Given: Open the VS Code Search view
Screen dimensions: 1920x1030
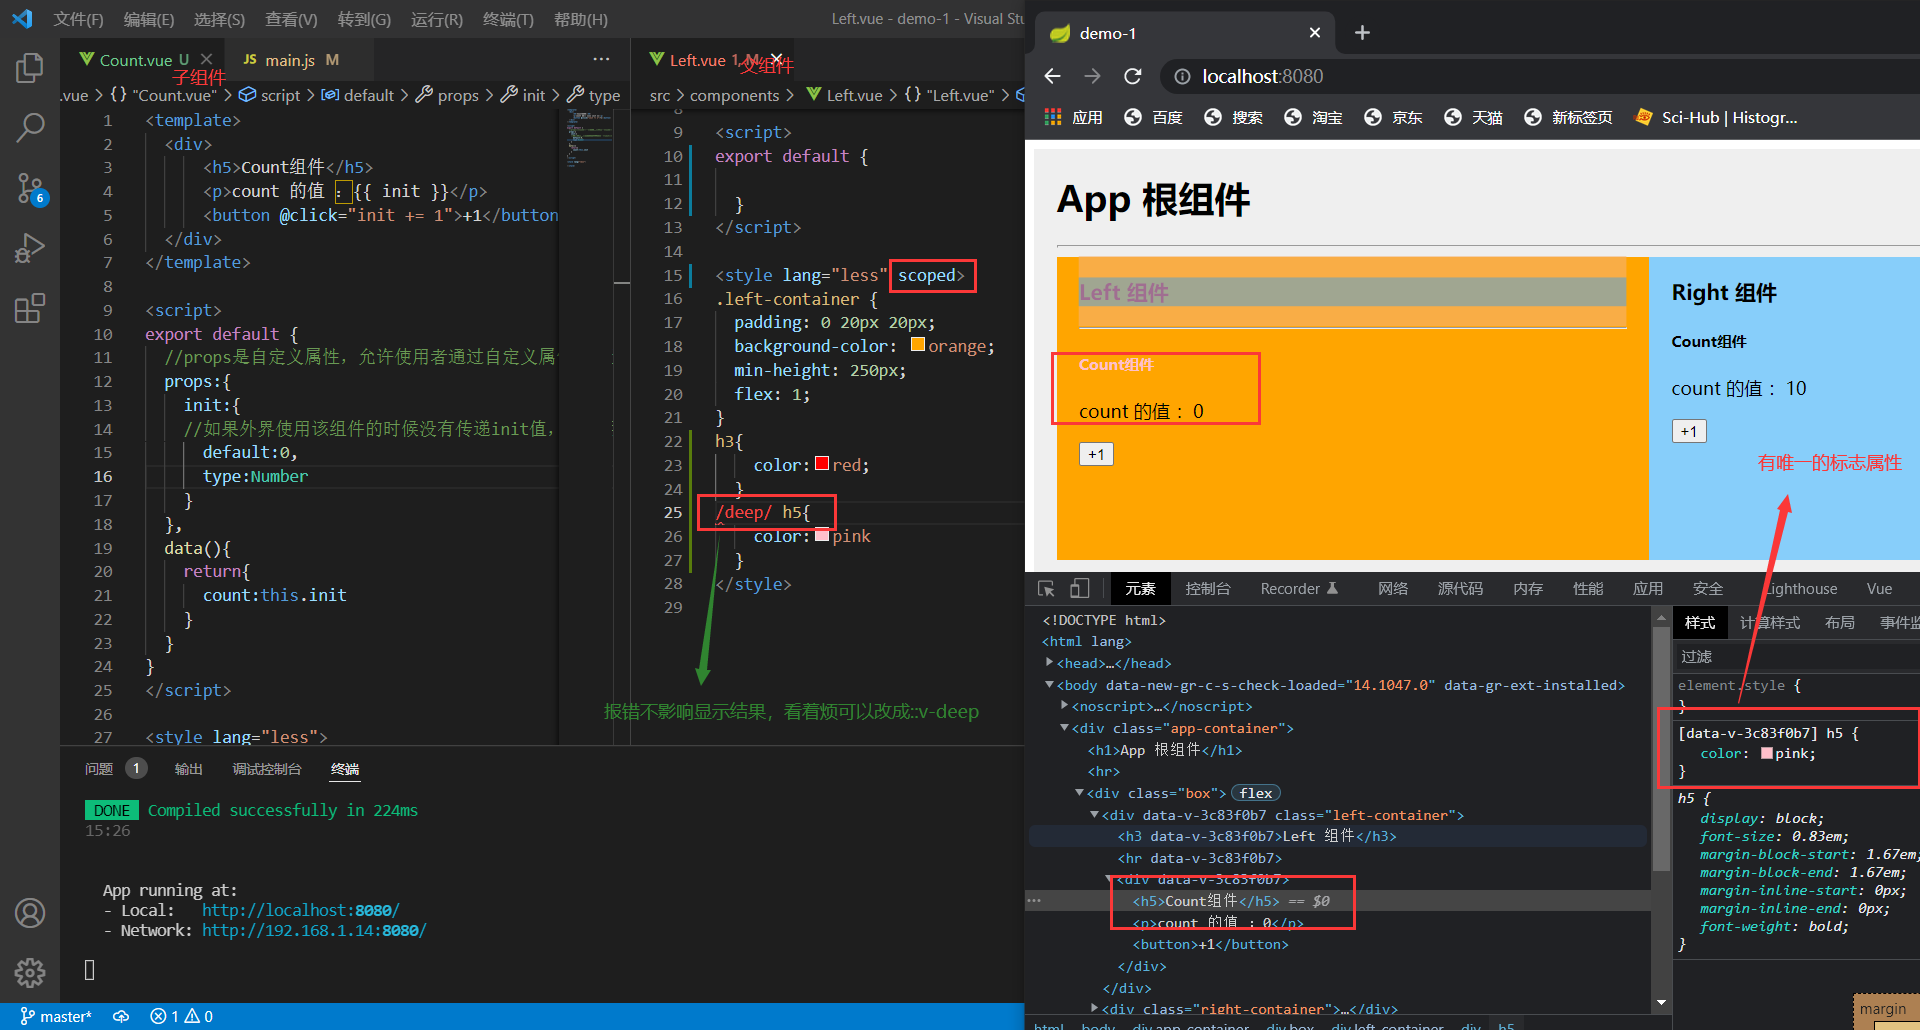Looking at the screenshot, I should click(x=30, y=127).
